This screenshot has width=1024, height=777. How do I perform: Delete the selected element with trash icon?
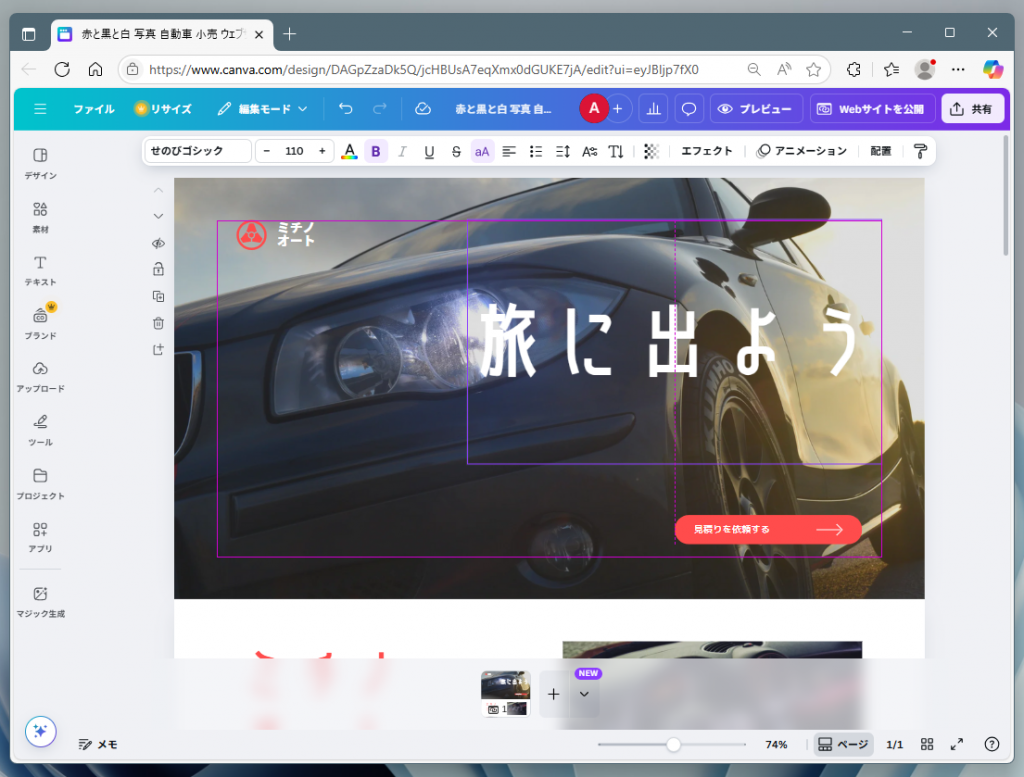tap(158, 322)
